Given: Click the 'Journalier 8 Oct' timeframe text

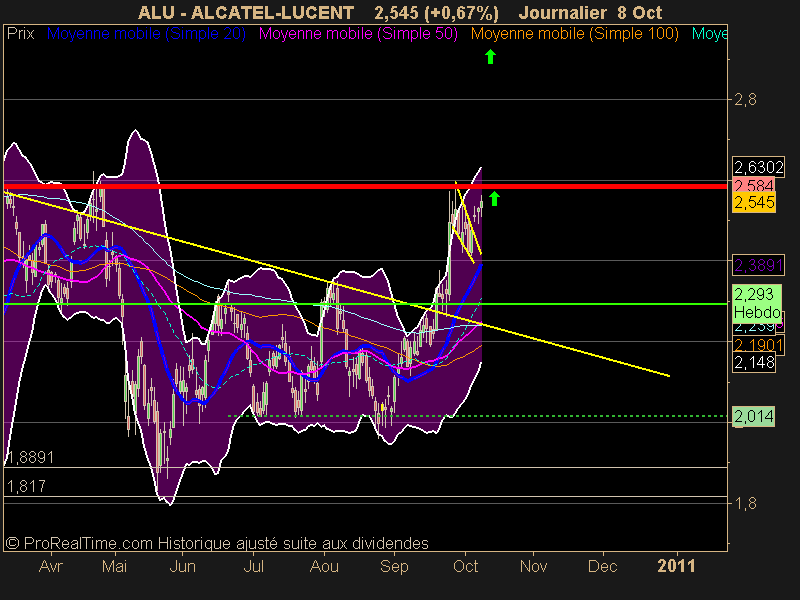Looking at the screenshot, I should (590, 12).
